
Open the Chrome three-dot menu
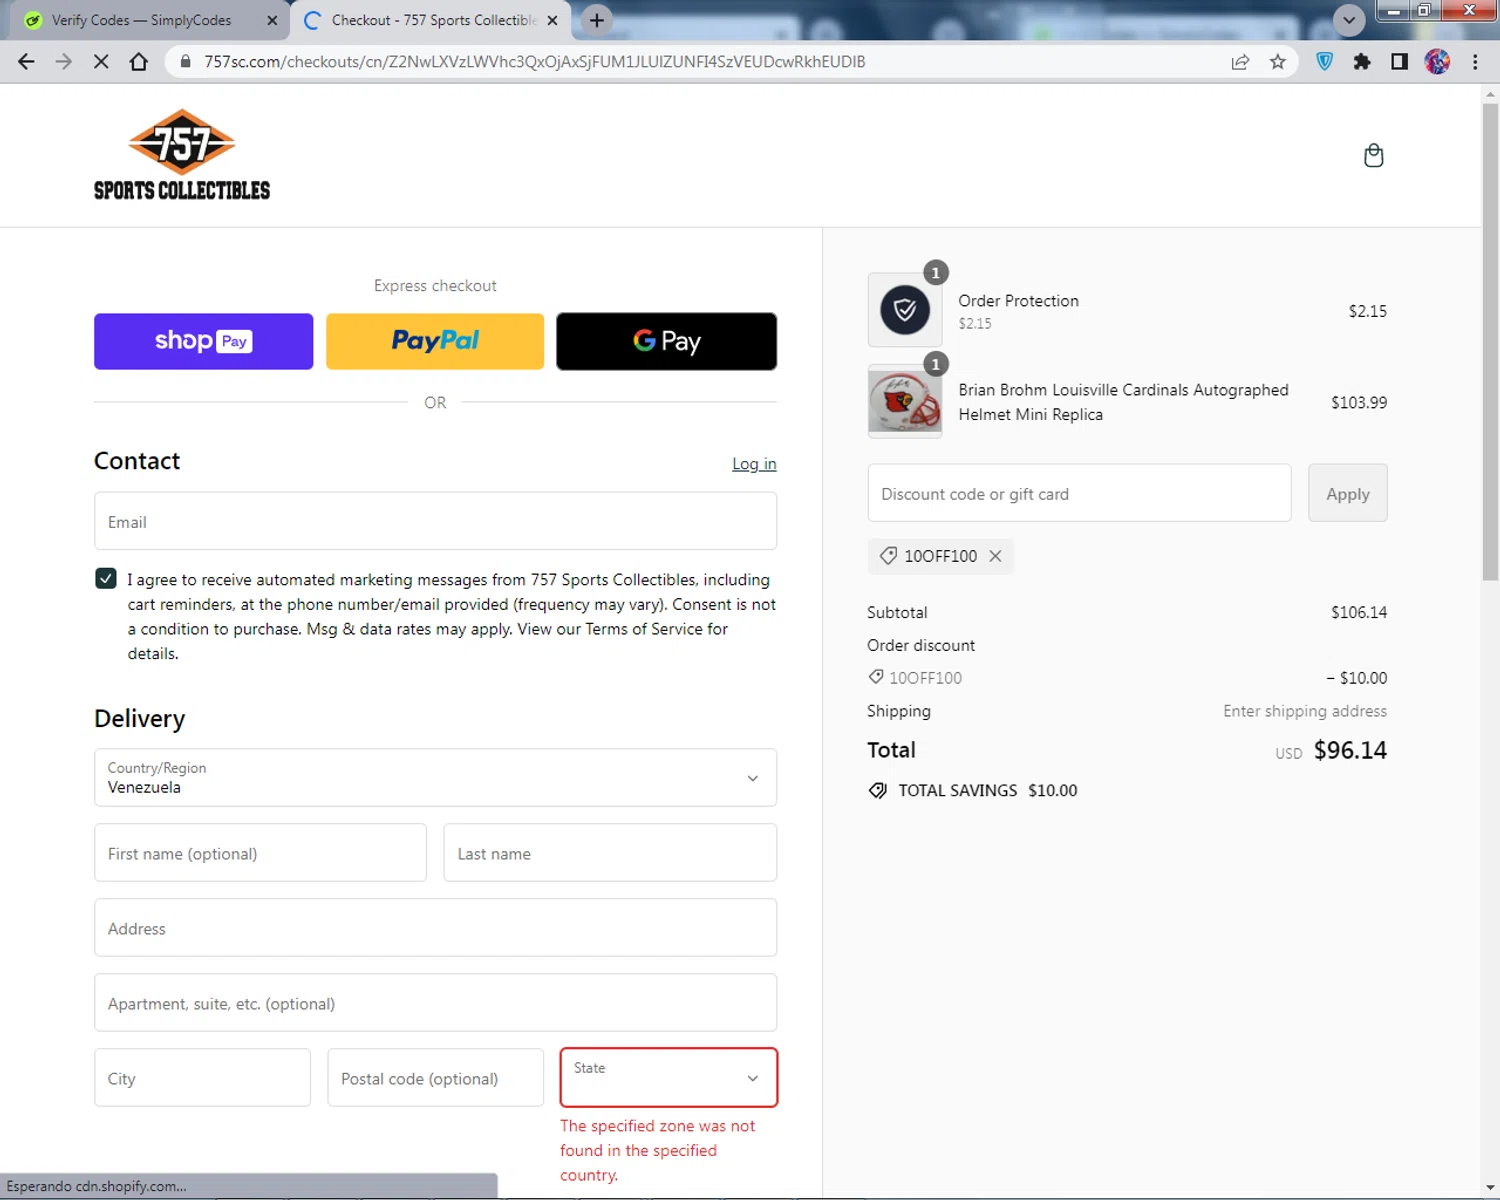[1475, 62]
